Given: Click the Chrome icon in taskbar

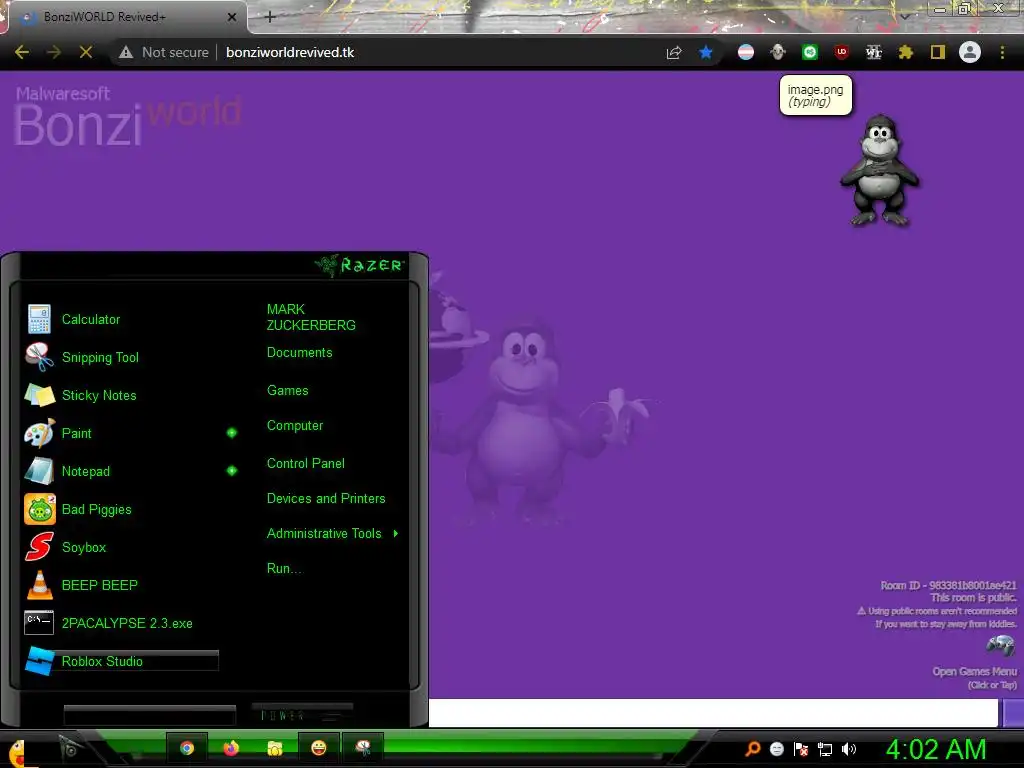Looking at the screenshot, I should [187, 748].
